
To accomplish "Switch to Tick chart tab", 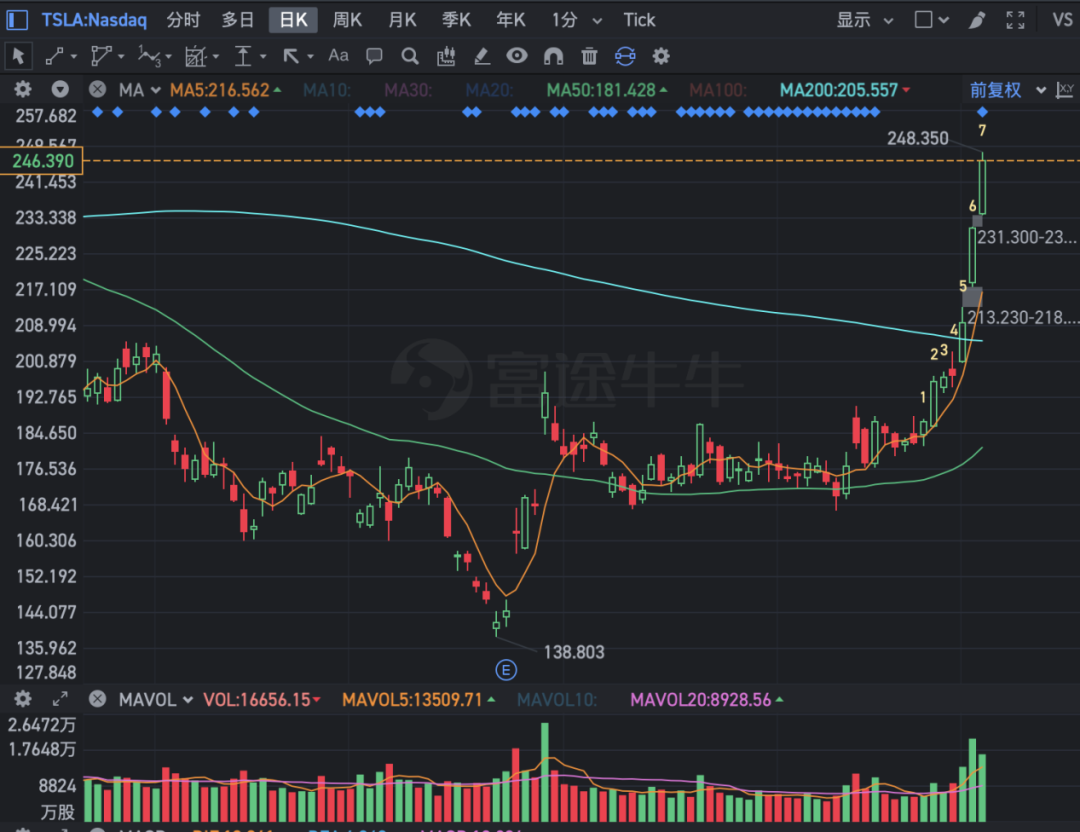I will coord(639,20).
